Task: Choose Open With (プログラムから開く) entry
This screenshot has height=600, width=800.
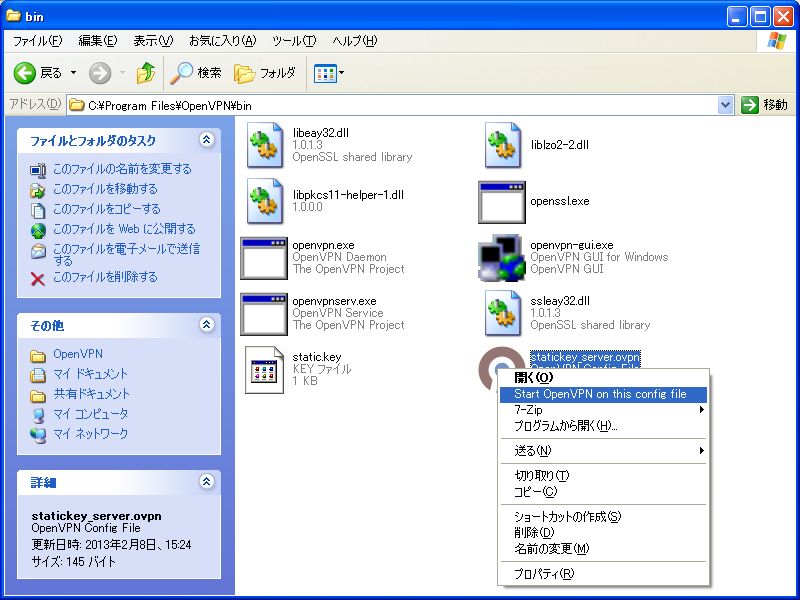Action: click(604, 426)
